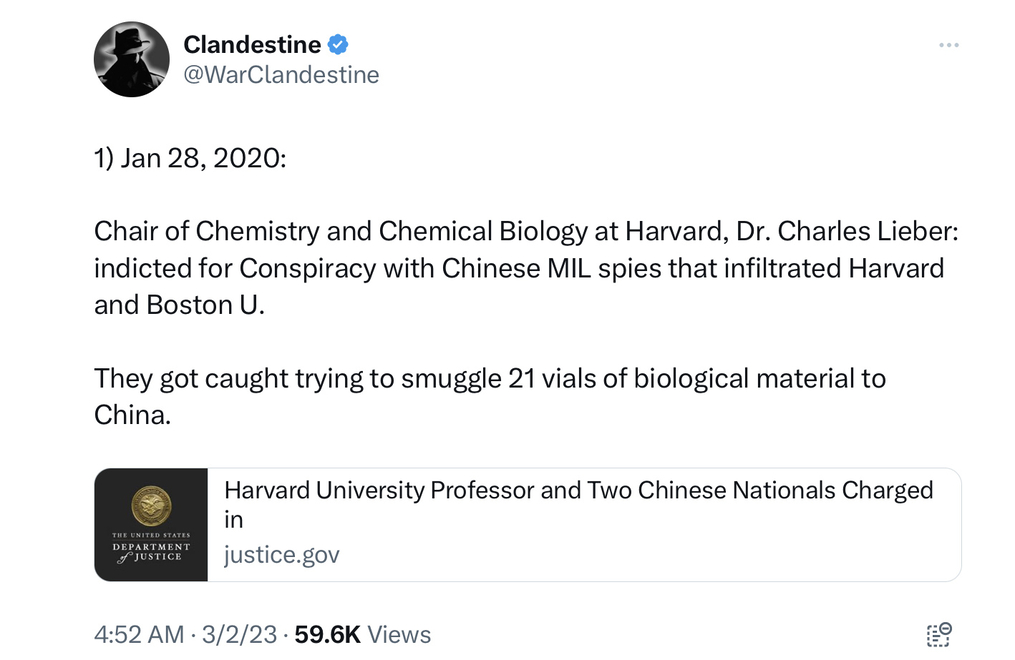
Task: Open the @WarClandestine handle link
Action: [x=281, y=74]
